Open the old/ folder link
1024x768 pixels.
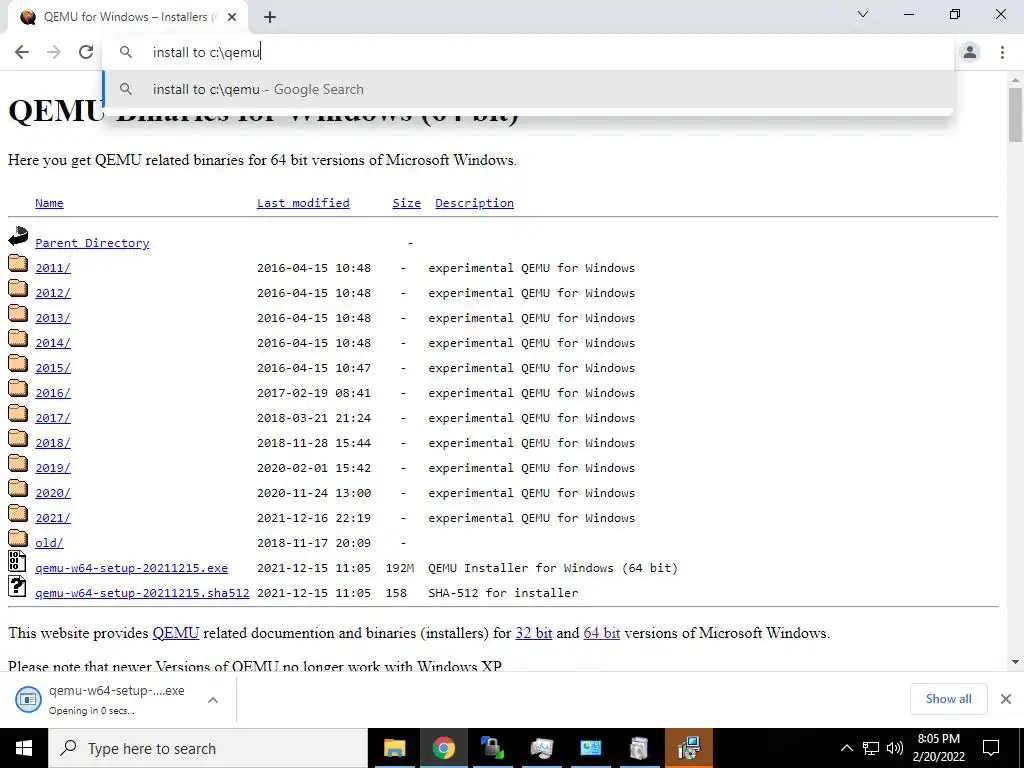point(49,543)
